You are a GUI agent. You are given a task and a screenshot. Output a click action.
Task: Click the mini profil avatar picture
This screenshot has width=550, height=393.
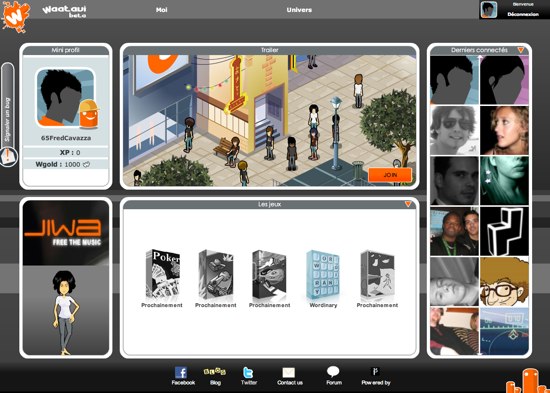tap(66, 98)
